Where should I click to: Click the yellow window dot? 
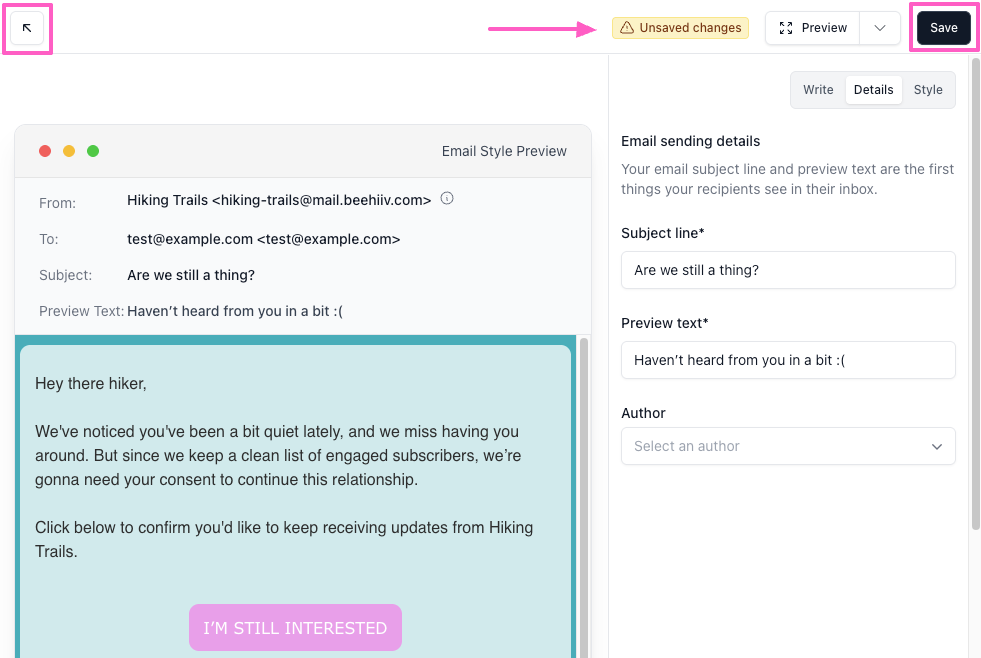tap(69, 151)
